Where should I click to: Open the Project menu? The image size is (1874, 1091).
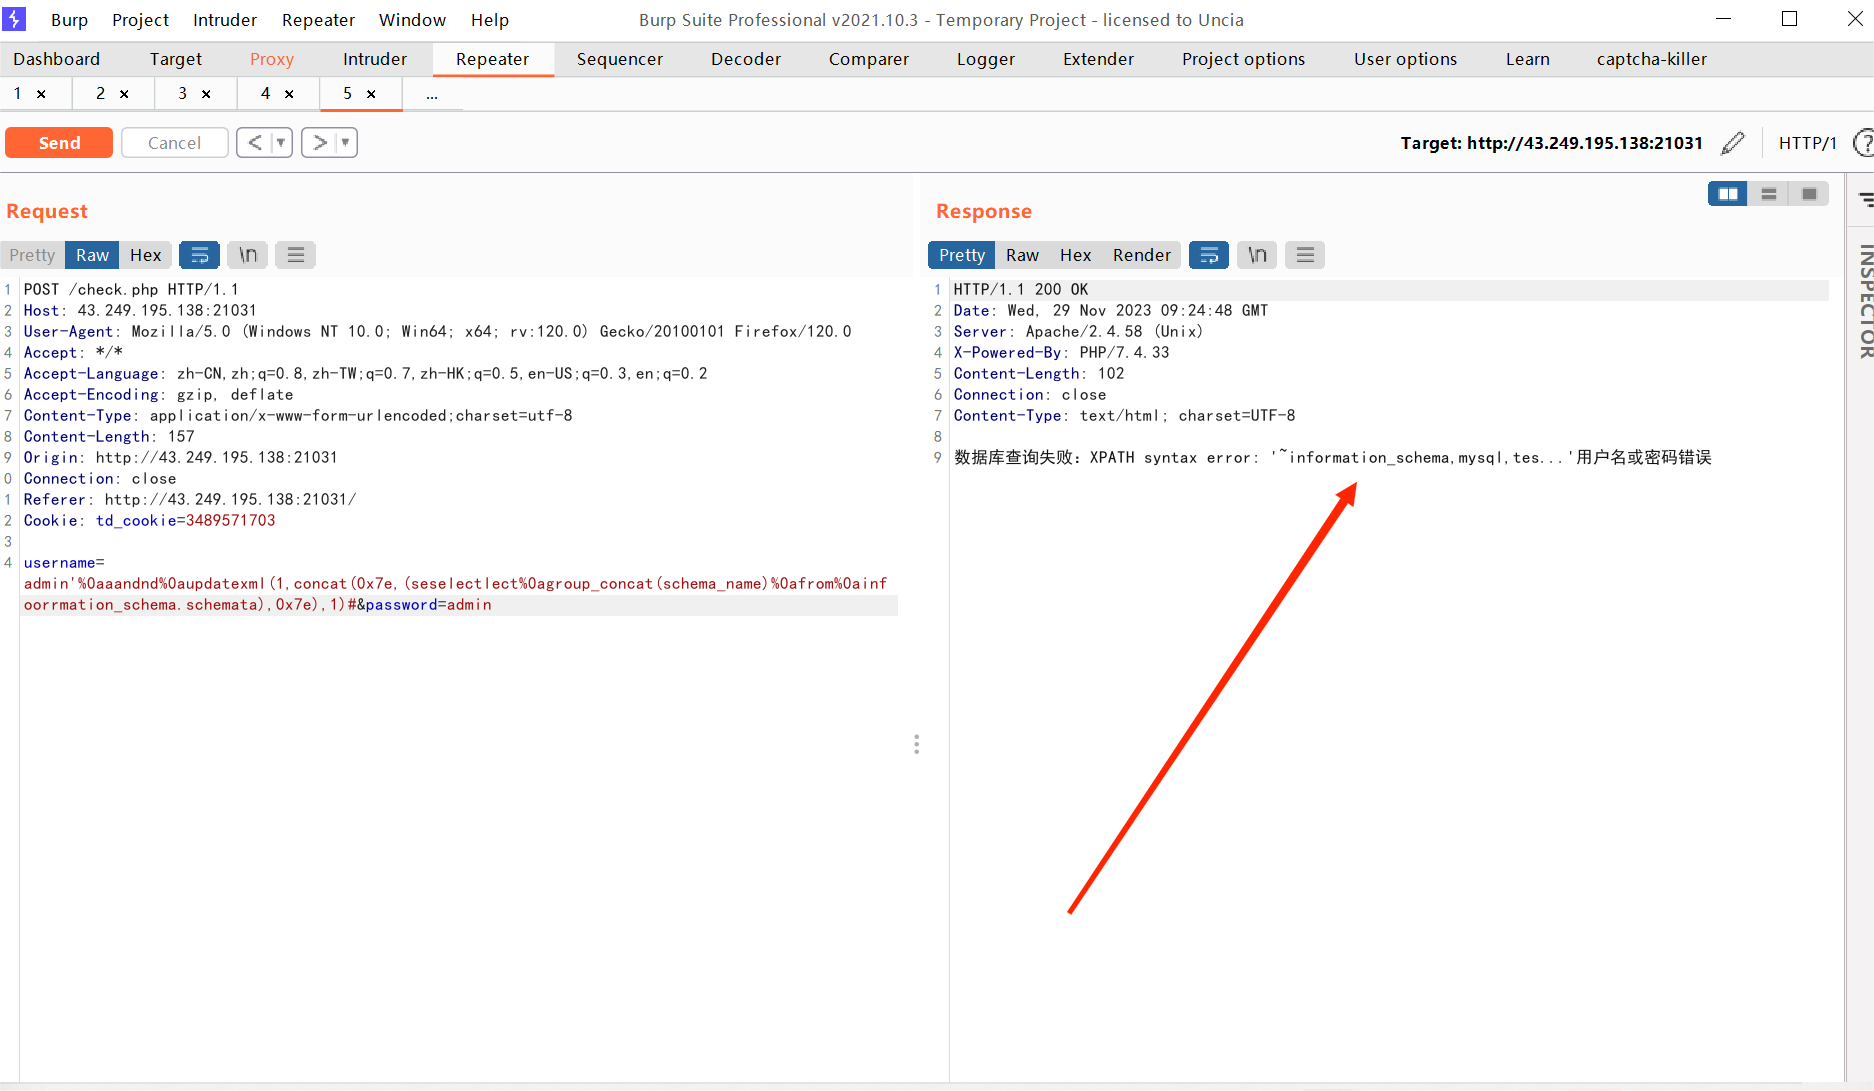(x=140, y=20)
